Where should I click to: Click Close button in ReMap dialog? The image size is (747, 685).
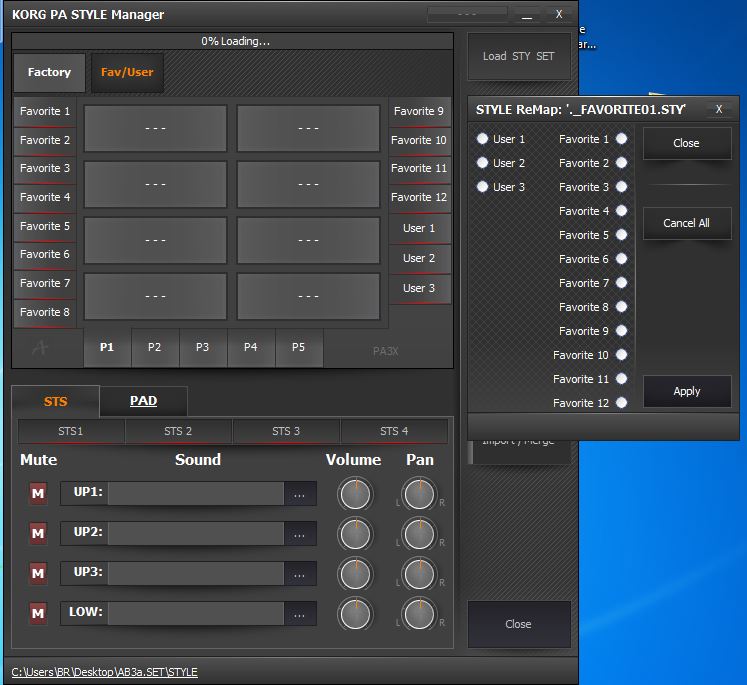pyautogui.click(x=687, y=143)
